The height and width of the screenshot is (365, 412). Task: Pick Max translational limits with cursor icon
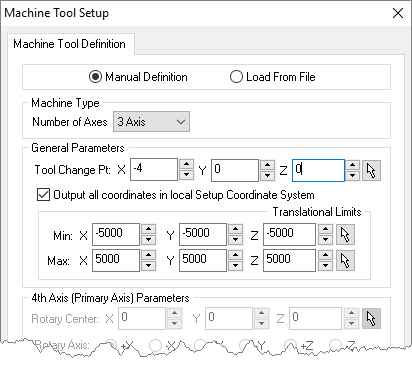click(x=345, y=260)
